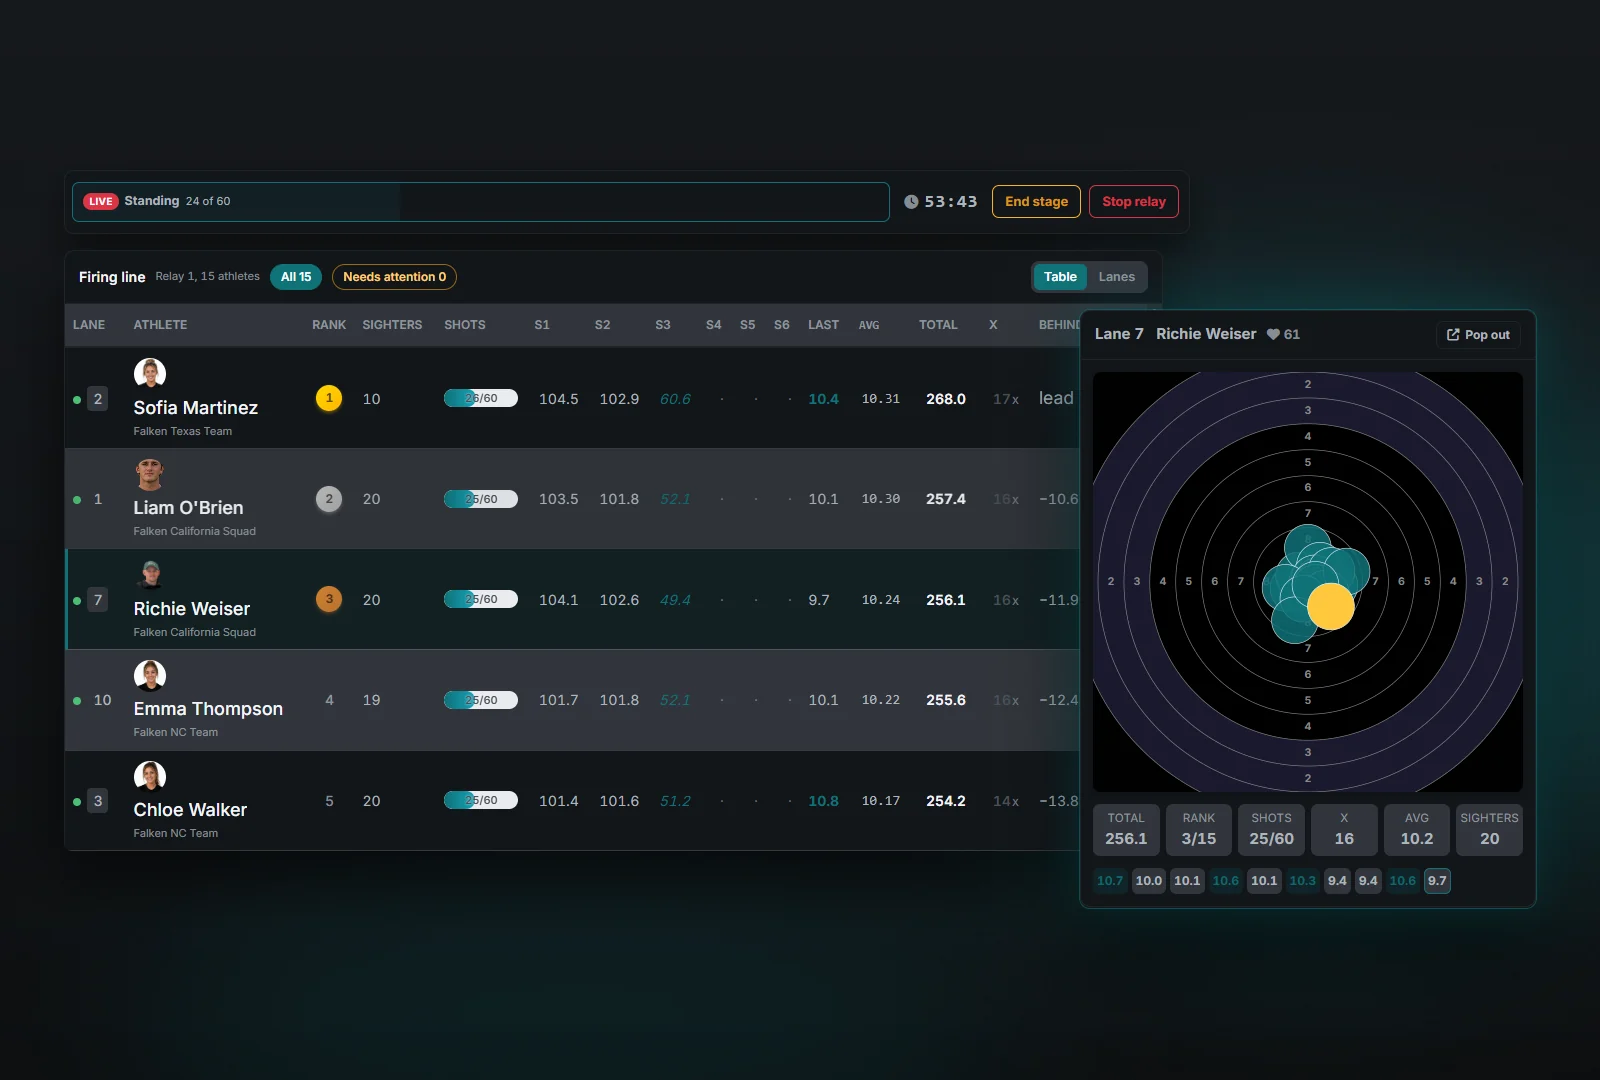The image size is (1600, 1080).
Task: Switch to the Table view
Action: (x=1060, y=277)
